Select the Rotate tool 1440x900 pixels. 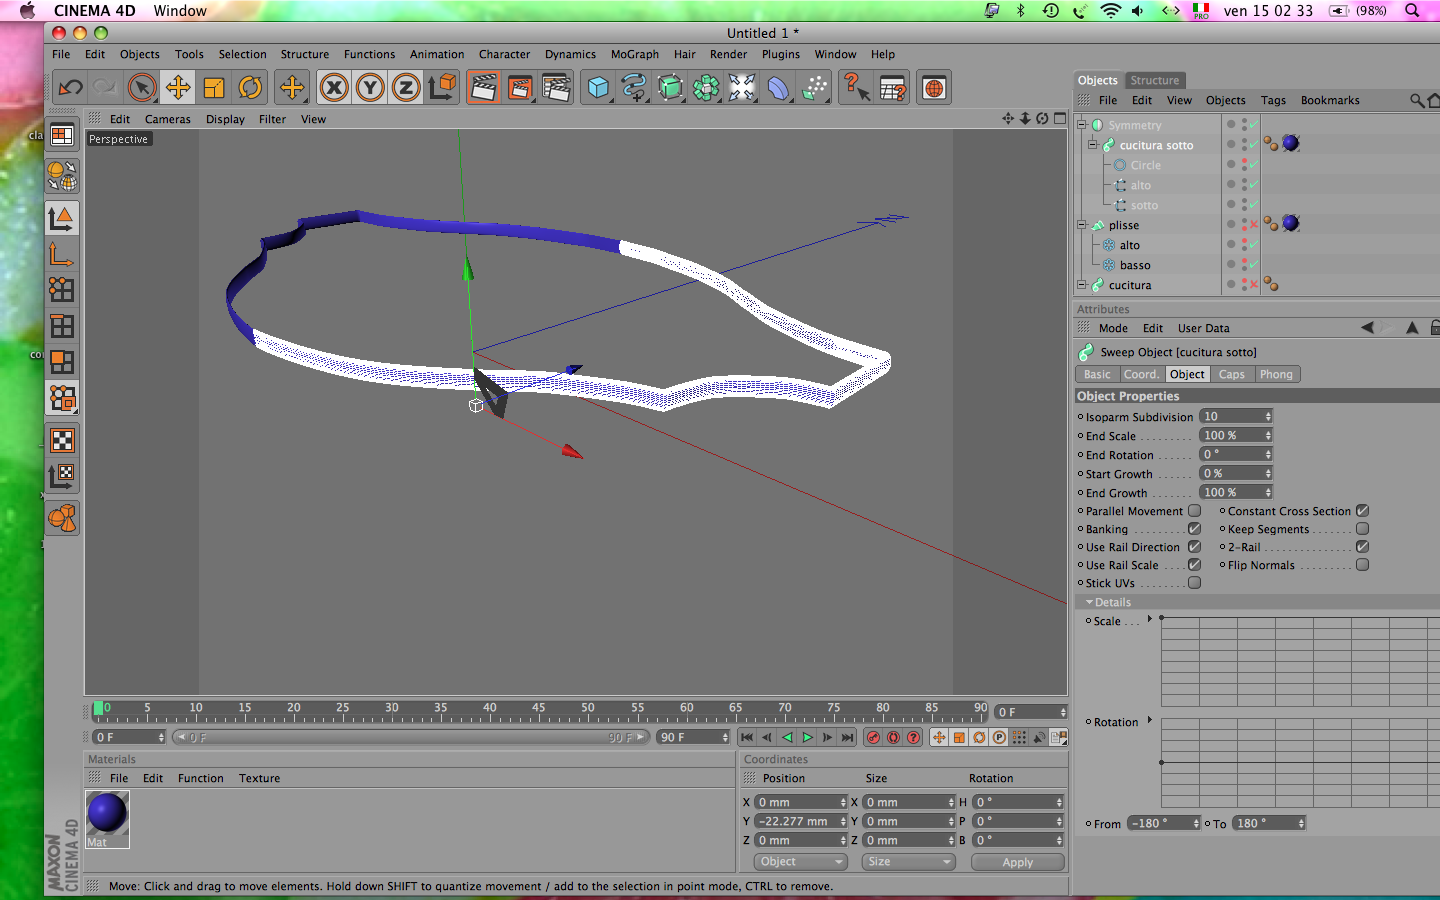tap(250, 88)
